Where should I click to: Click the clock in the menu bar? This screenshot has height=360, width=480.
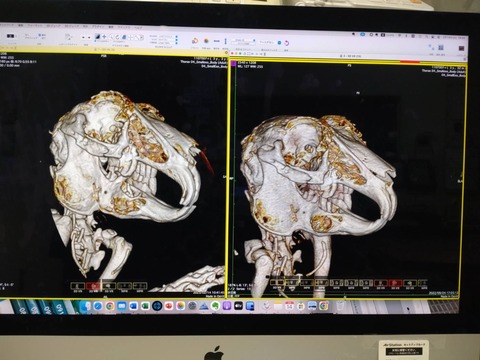click(x=453, y=38)
